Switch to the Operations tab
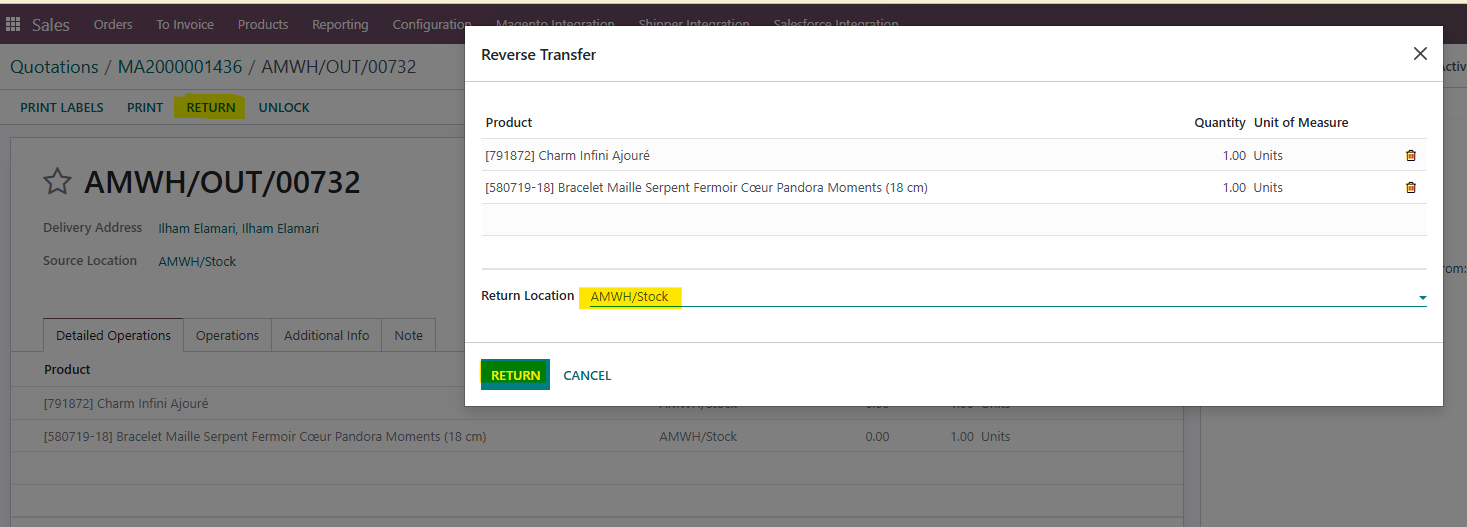The height and width of the screenshot is (527, 1467). [227, 335]
